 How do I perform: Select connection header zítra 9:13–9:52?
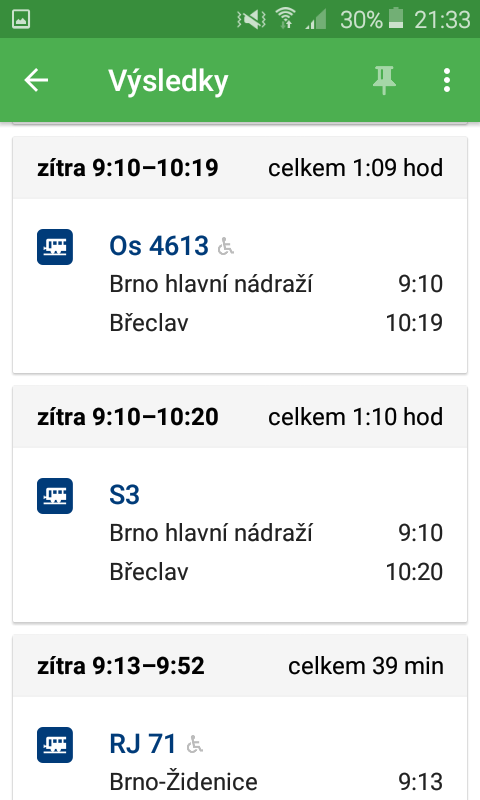[x=240, y=666]
